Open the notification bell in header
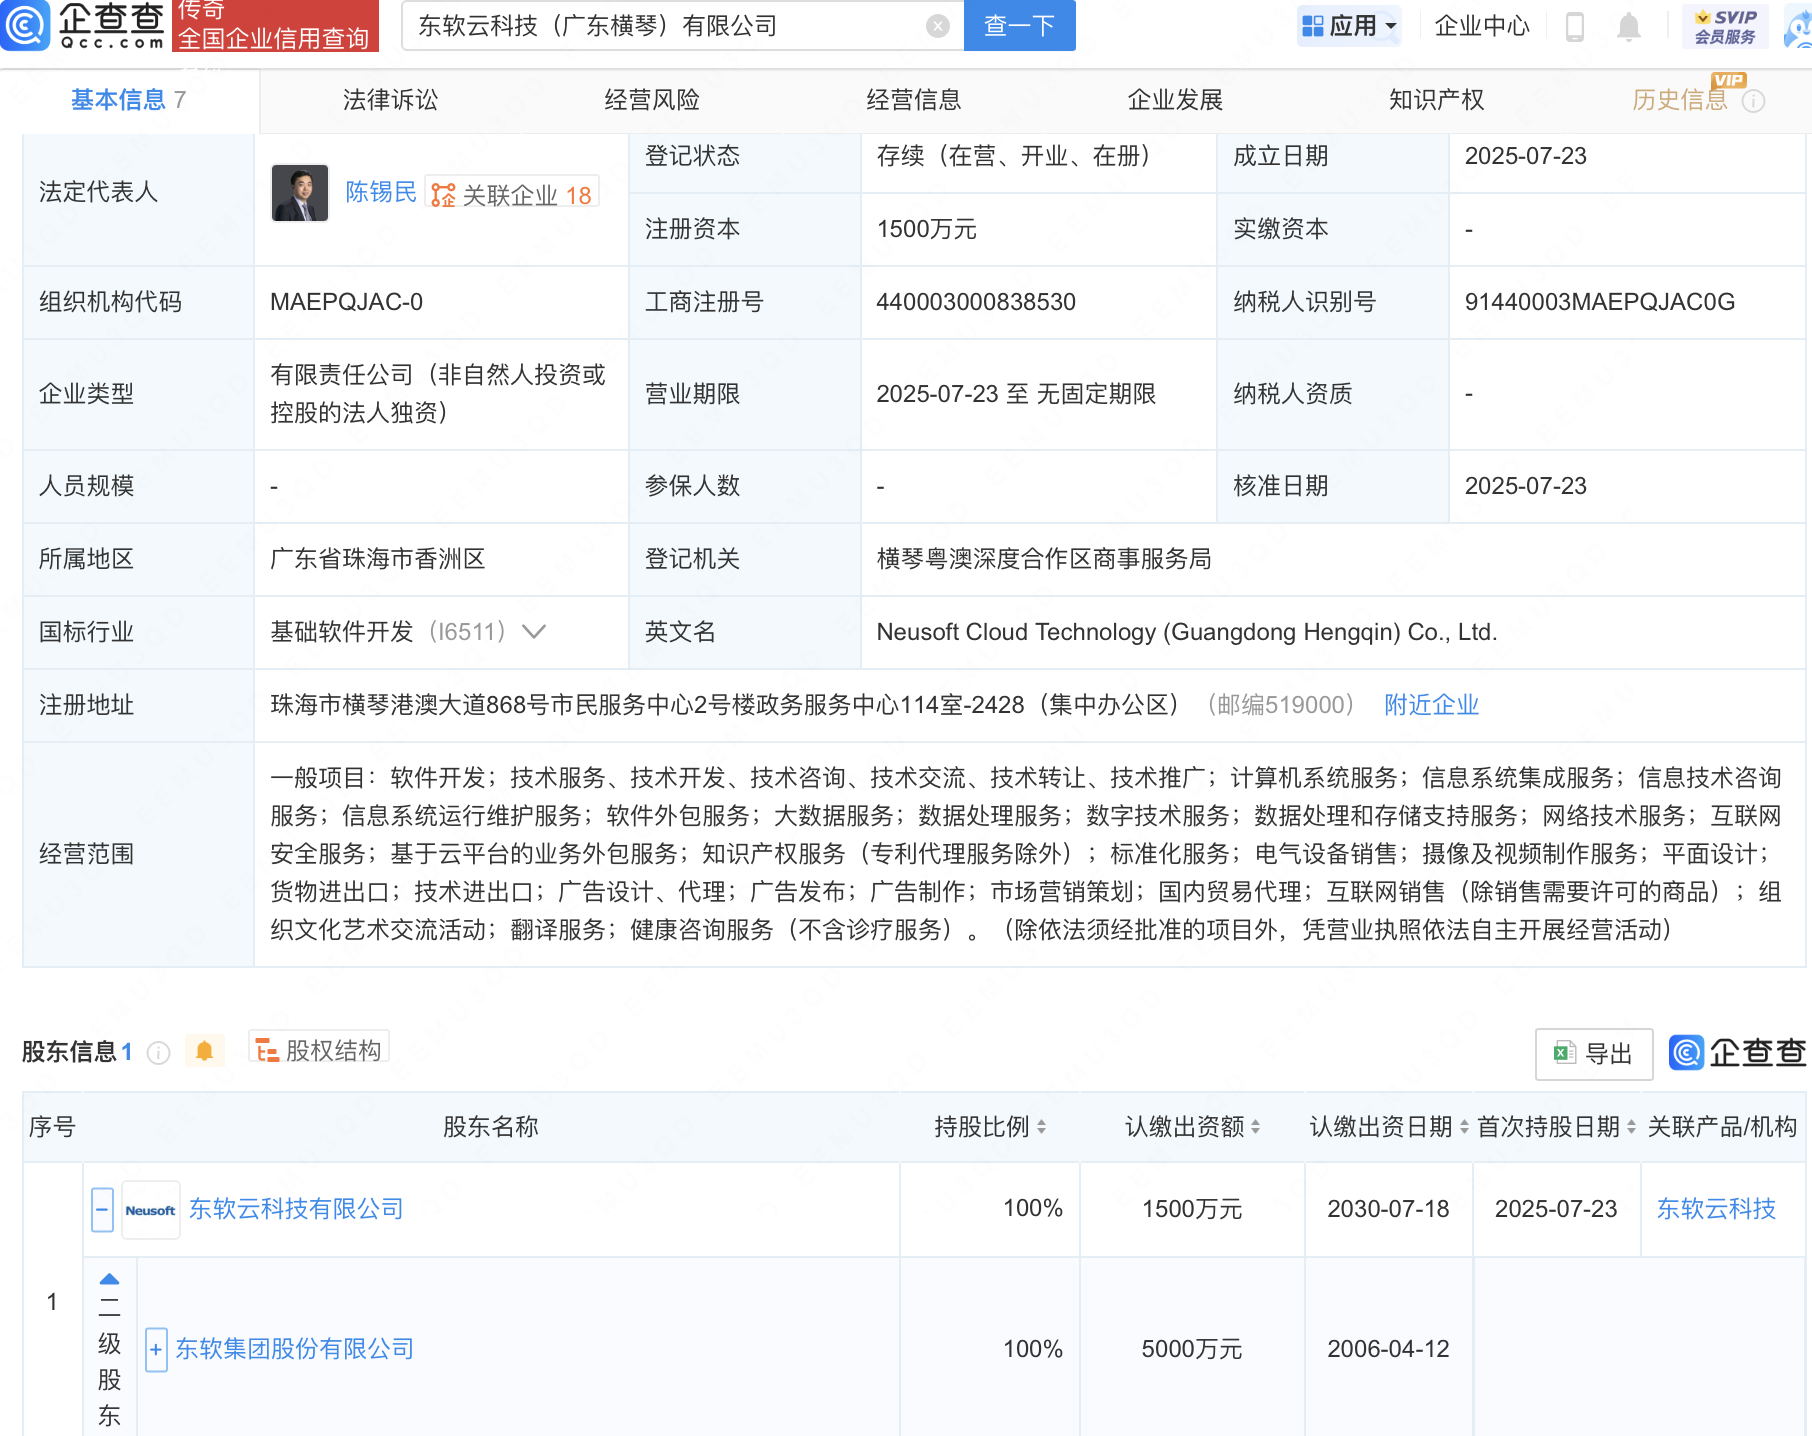Image resolution: width=1812 pixels, height=1436 pixels. click(1629, 26)
